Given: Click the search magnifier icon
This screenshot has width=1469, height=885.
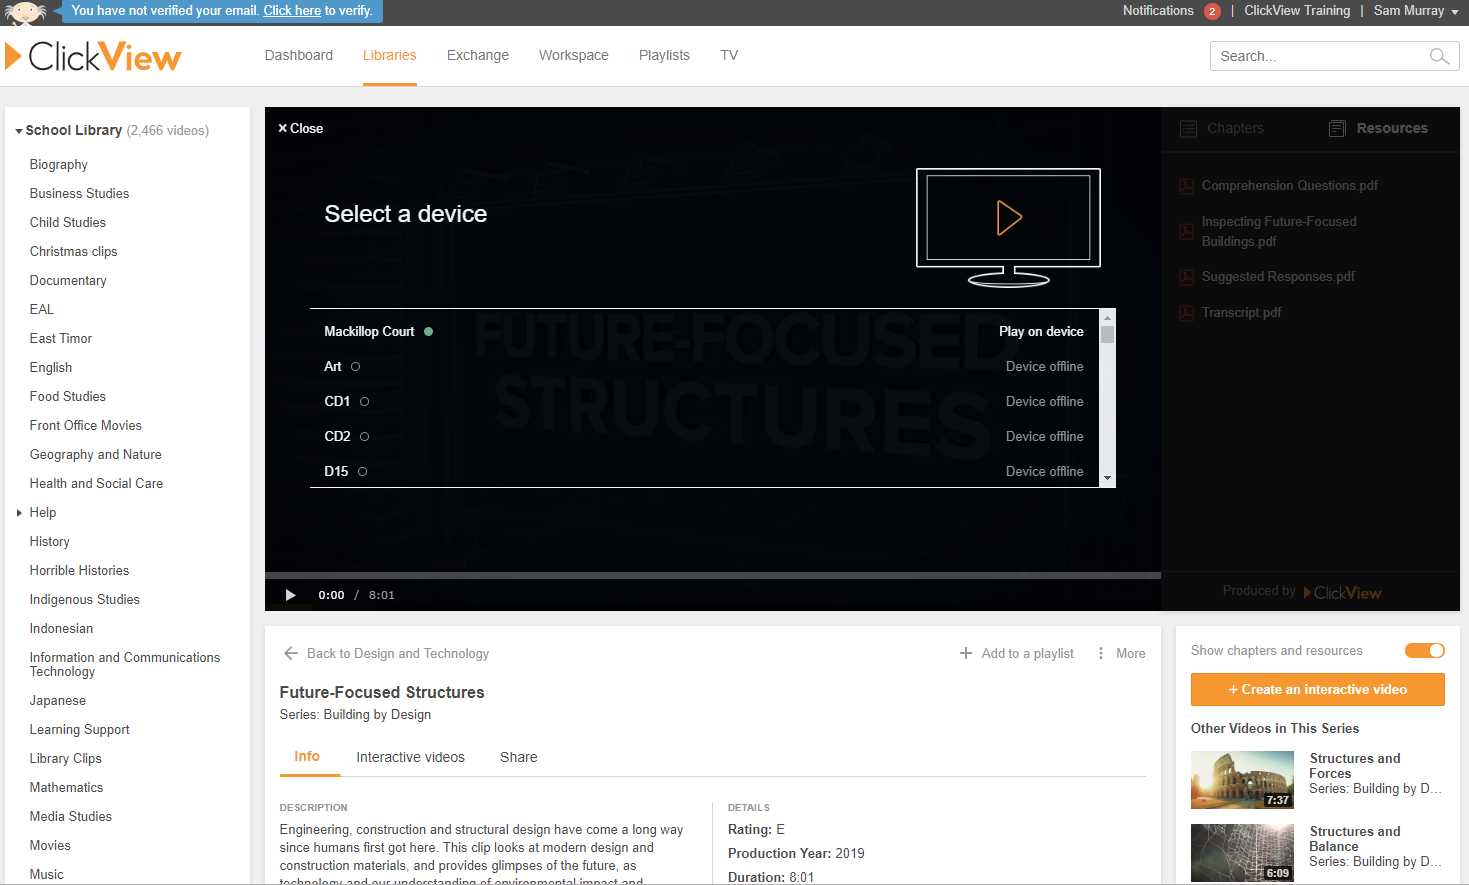Looking at the screenshot, I should pos(1439,56).
